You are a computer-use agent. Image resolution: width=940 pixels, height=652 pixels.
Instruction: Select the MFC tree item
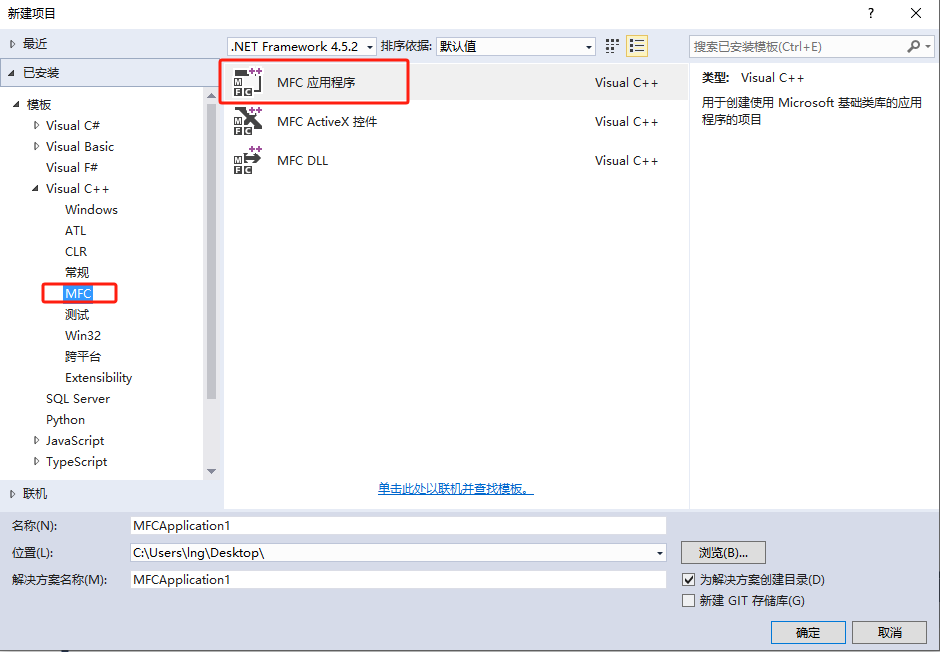pyautogui.click(x=79, y=293)
